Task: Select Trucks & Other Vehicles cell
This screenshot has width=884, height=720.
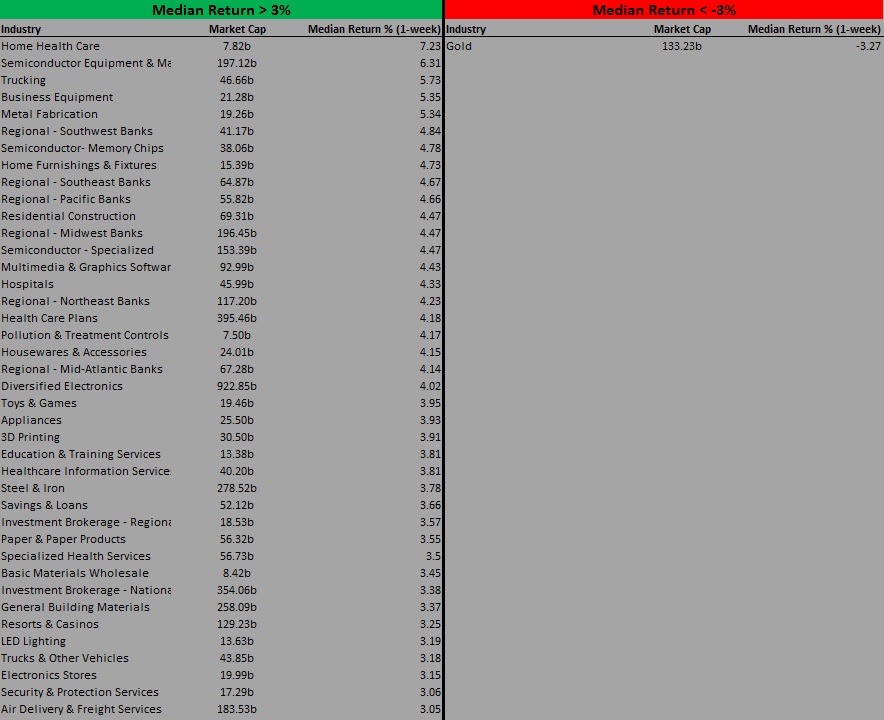Action: (65, 658)
